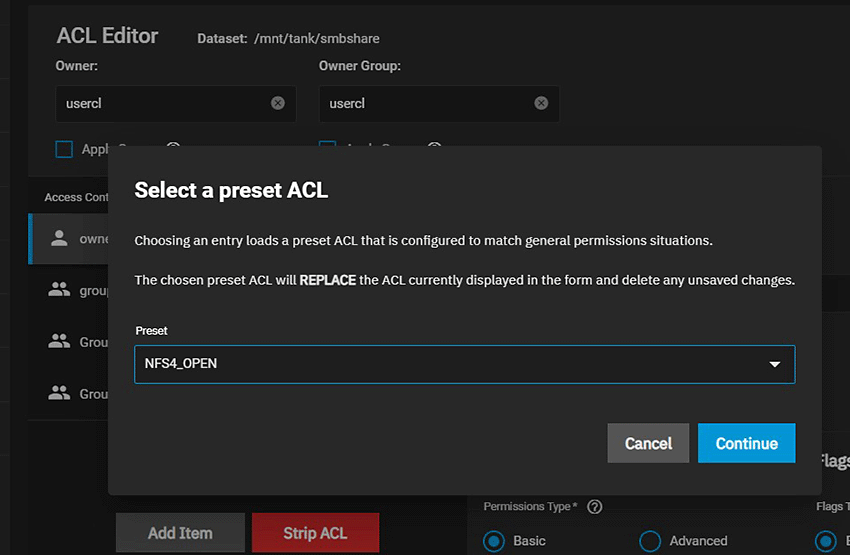The image size is (850, 555).
Task: Clear the Owner field with X icon
Action: (x=278, y=103)
